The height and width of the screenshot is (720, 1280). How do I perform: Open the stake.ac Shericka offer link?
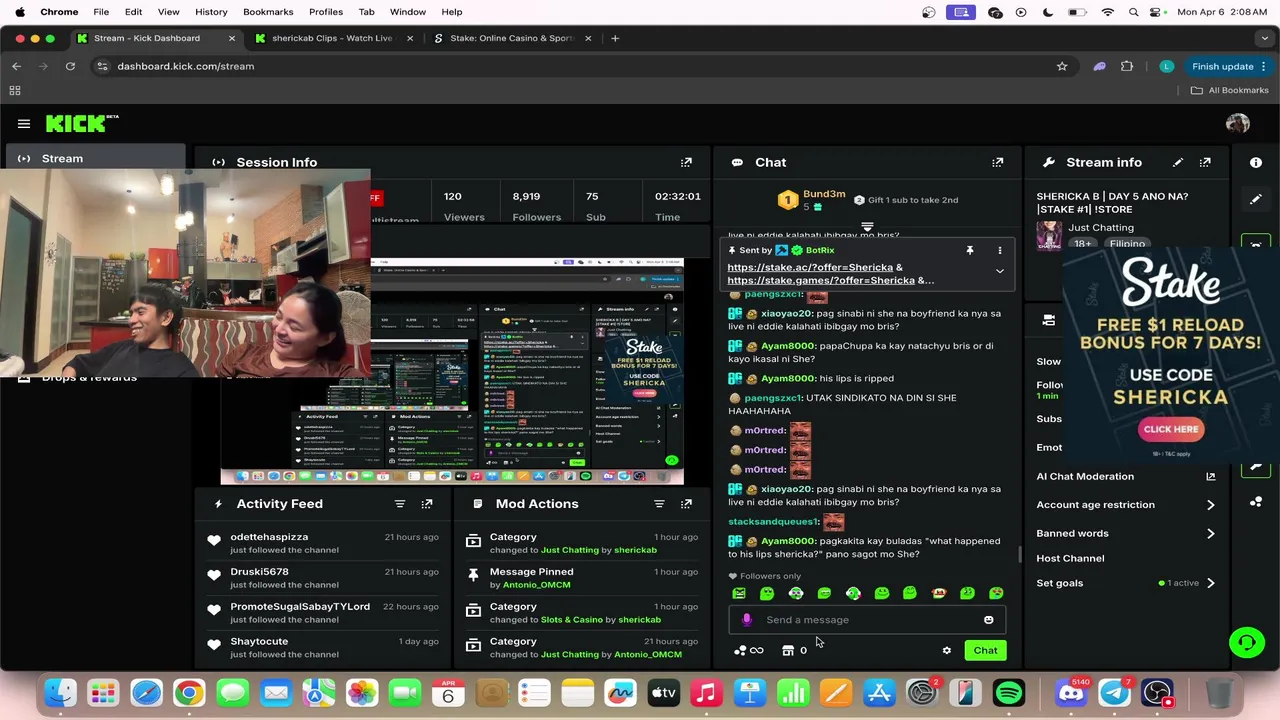[810, 267]
